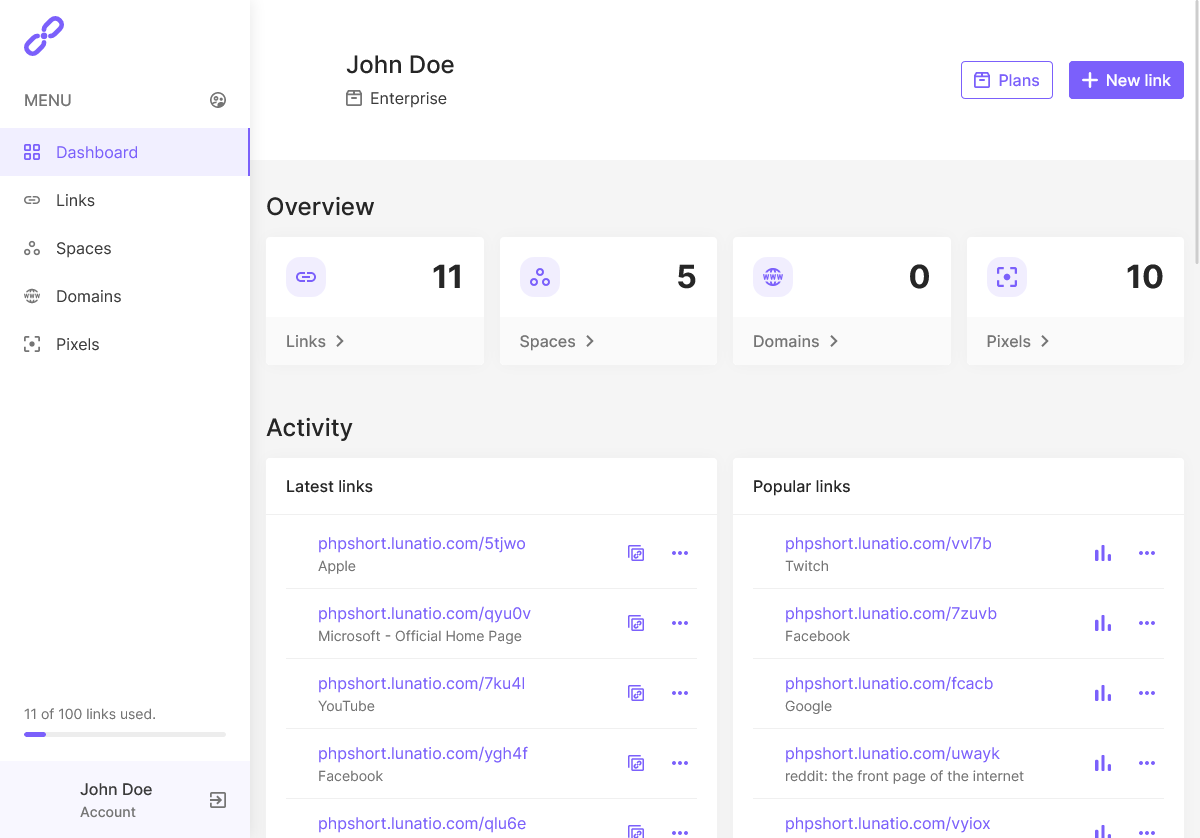Click the Enterprise plan label
Viewport: 1200px width, 838px height.
pyautogui.click(x=408, y=98)
